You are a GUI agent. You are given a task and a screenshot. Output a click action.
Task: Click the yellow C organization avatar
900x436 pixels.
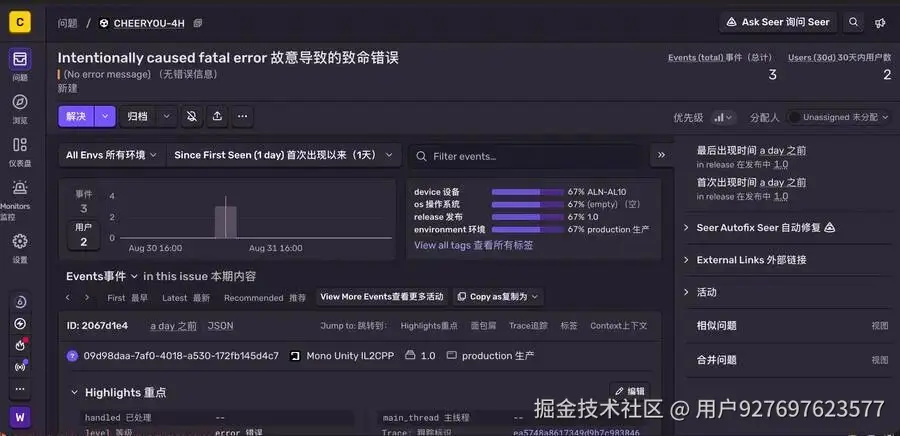20,22
